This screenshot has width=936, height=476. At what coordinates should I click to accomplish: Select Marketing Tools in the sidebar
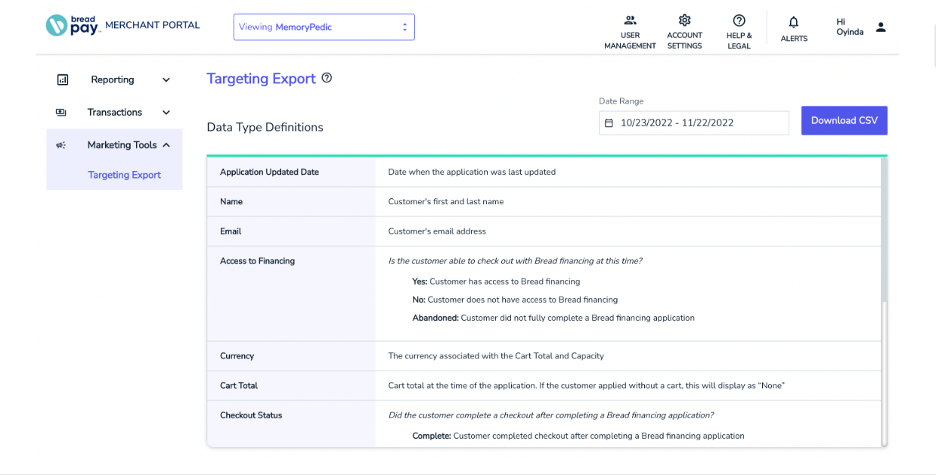pos(122,145)
